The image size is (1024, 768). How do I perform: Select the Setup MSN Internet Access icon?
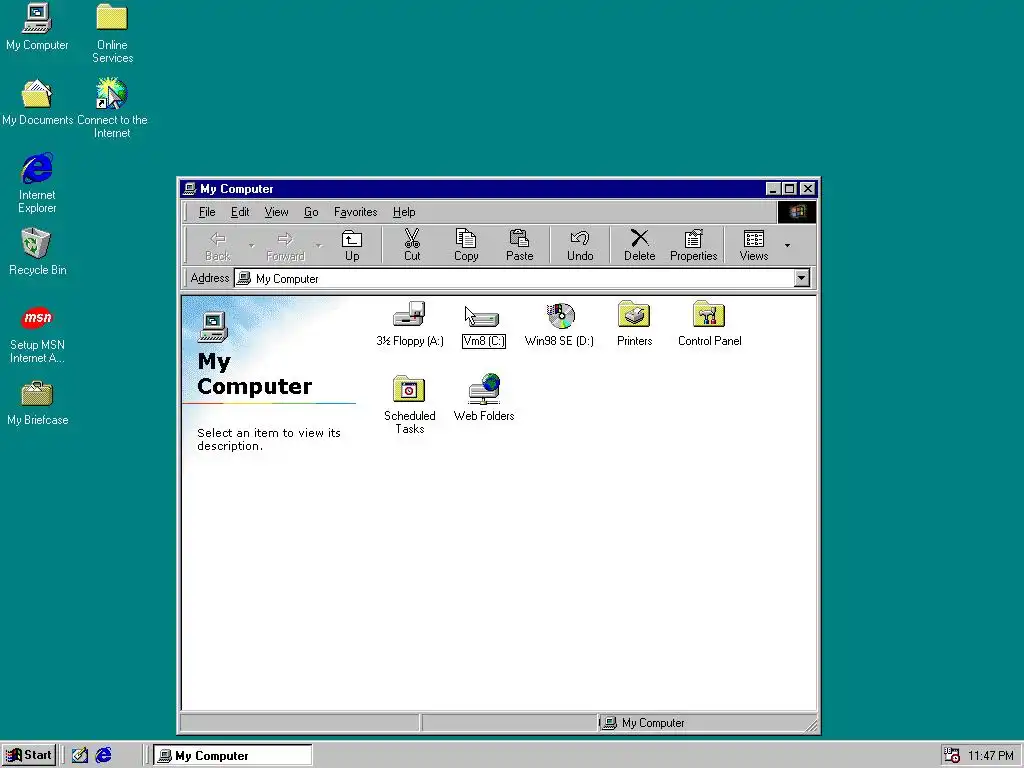click(x=37, y=333)
